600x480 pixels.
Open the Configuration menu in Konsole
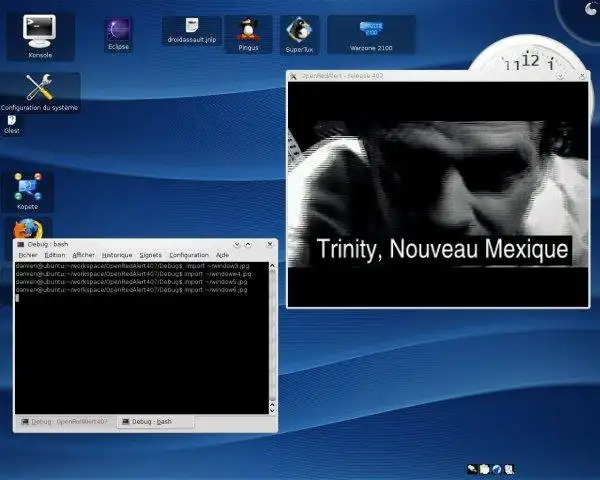[x=189, y=255]
